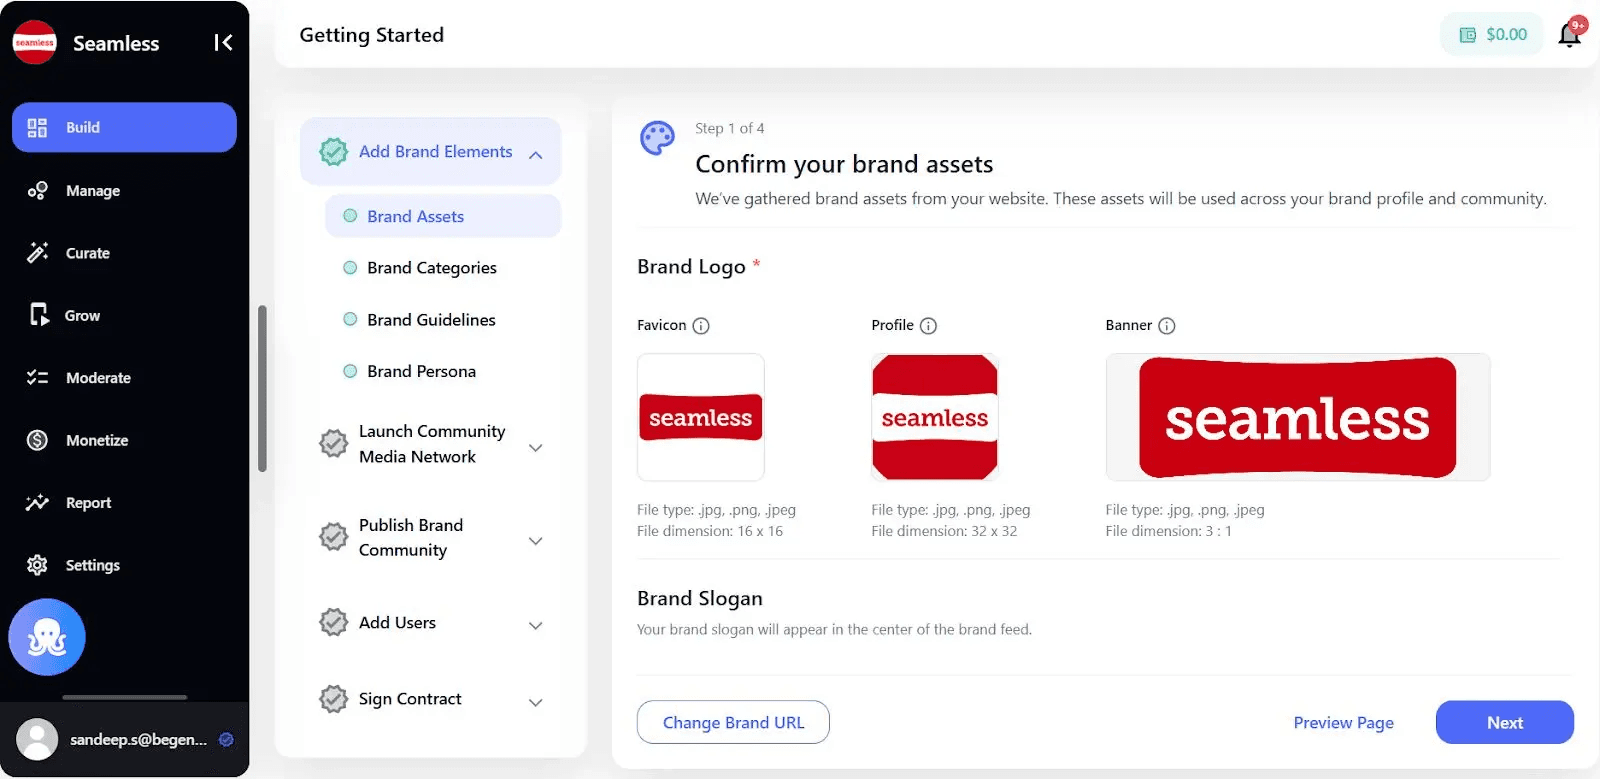
Task: Click sidebar vertical scrollbar
Action: 262,388
